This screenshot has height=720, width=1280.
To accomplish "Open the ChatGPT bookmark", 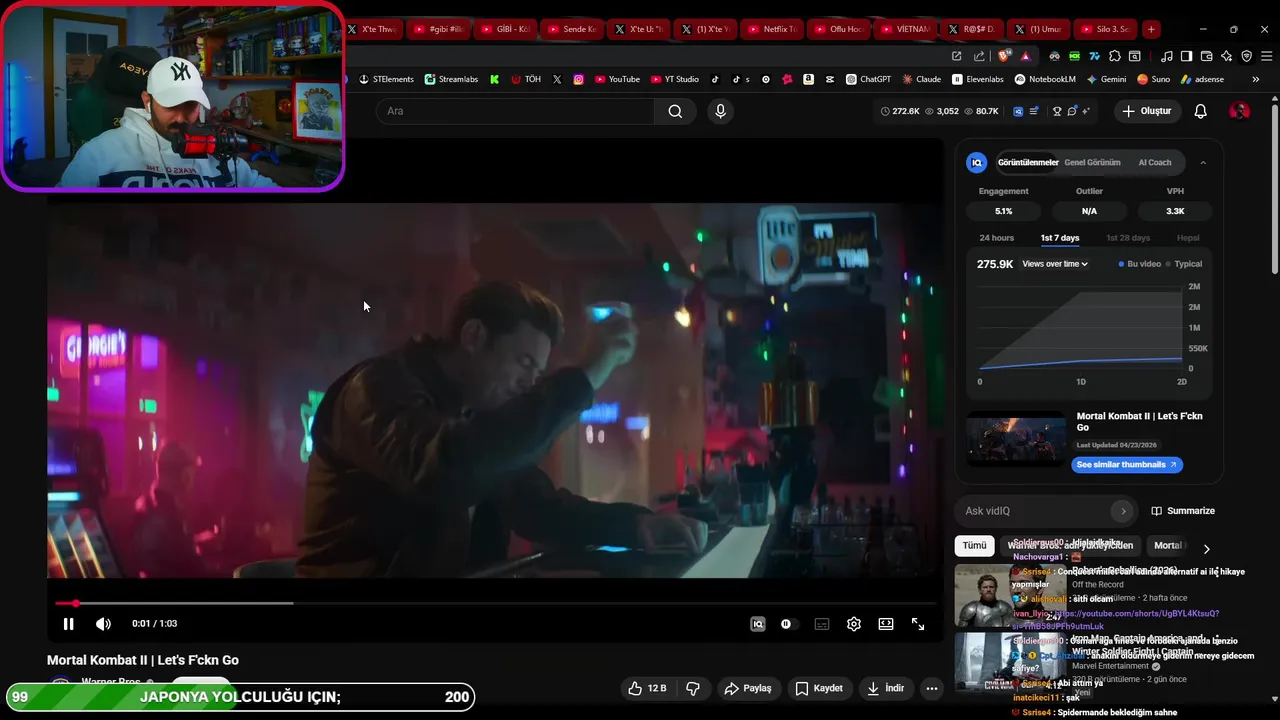I will pos(868,79).
